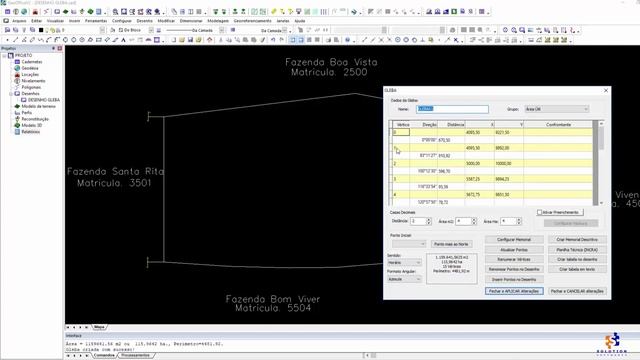Open the Georreferenciamento menu
Screen dimensions: 640x360
[x=253, y=21]
